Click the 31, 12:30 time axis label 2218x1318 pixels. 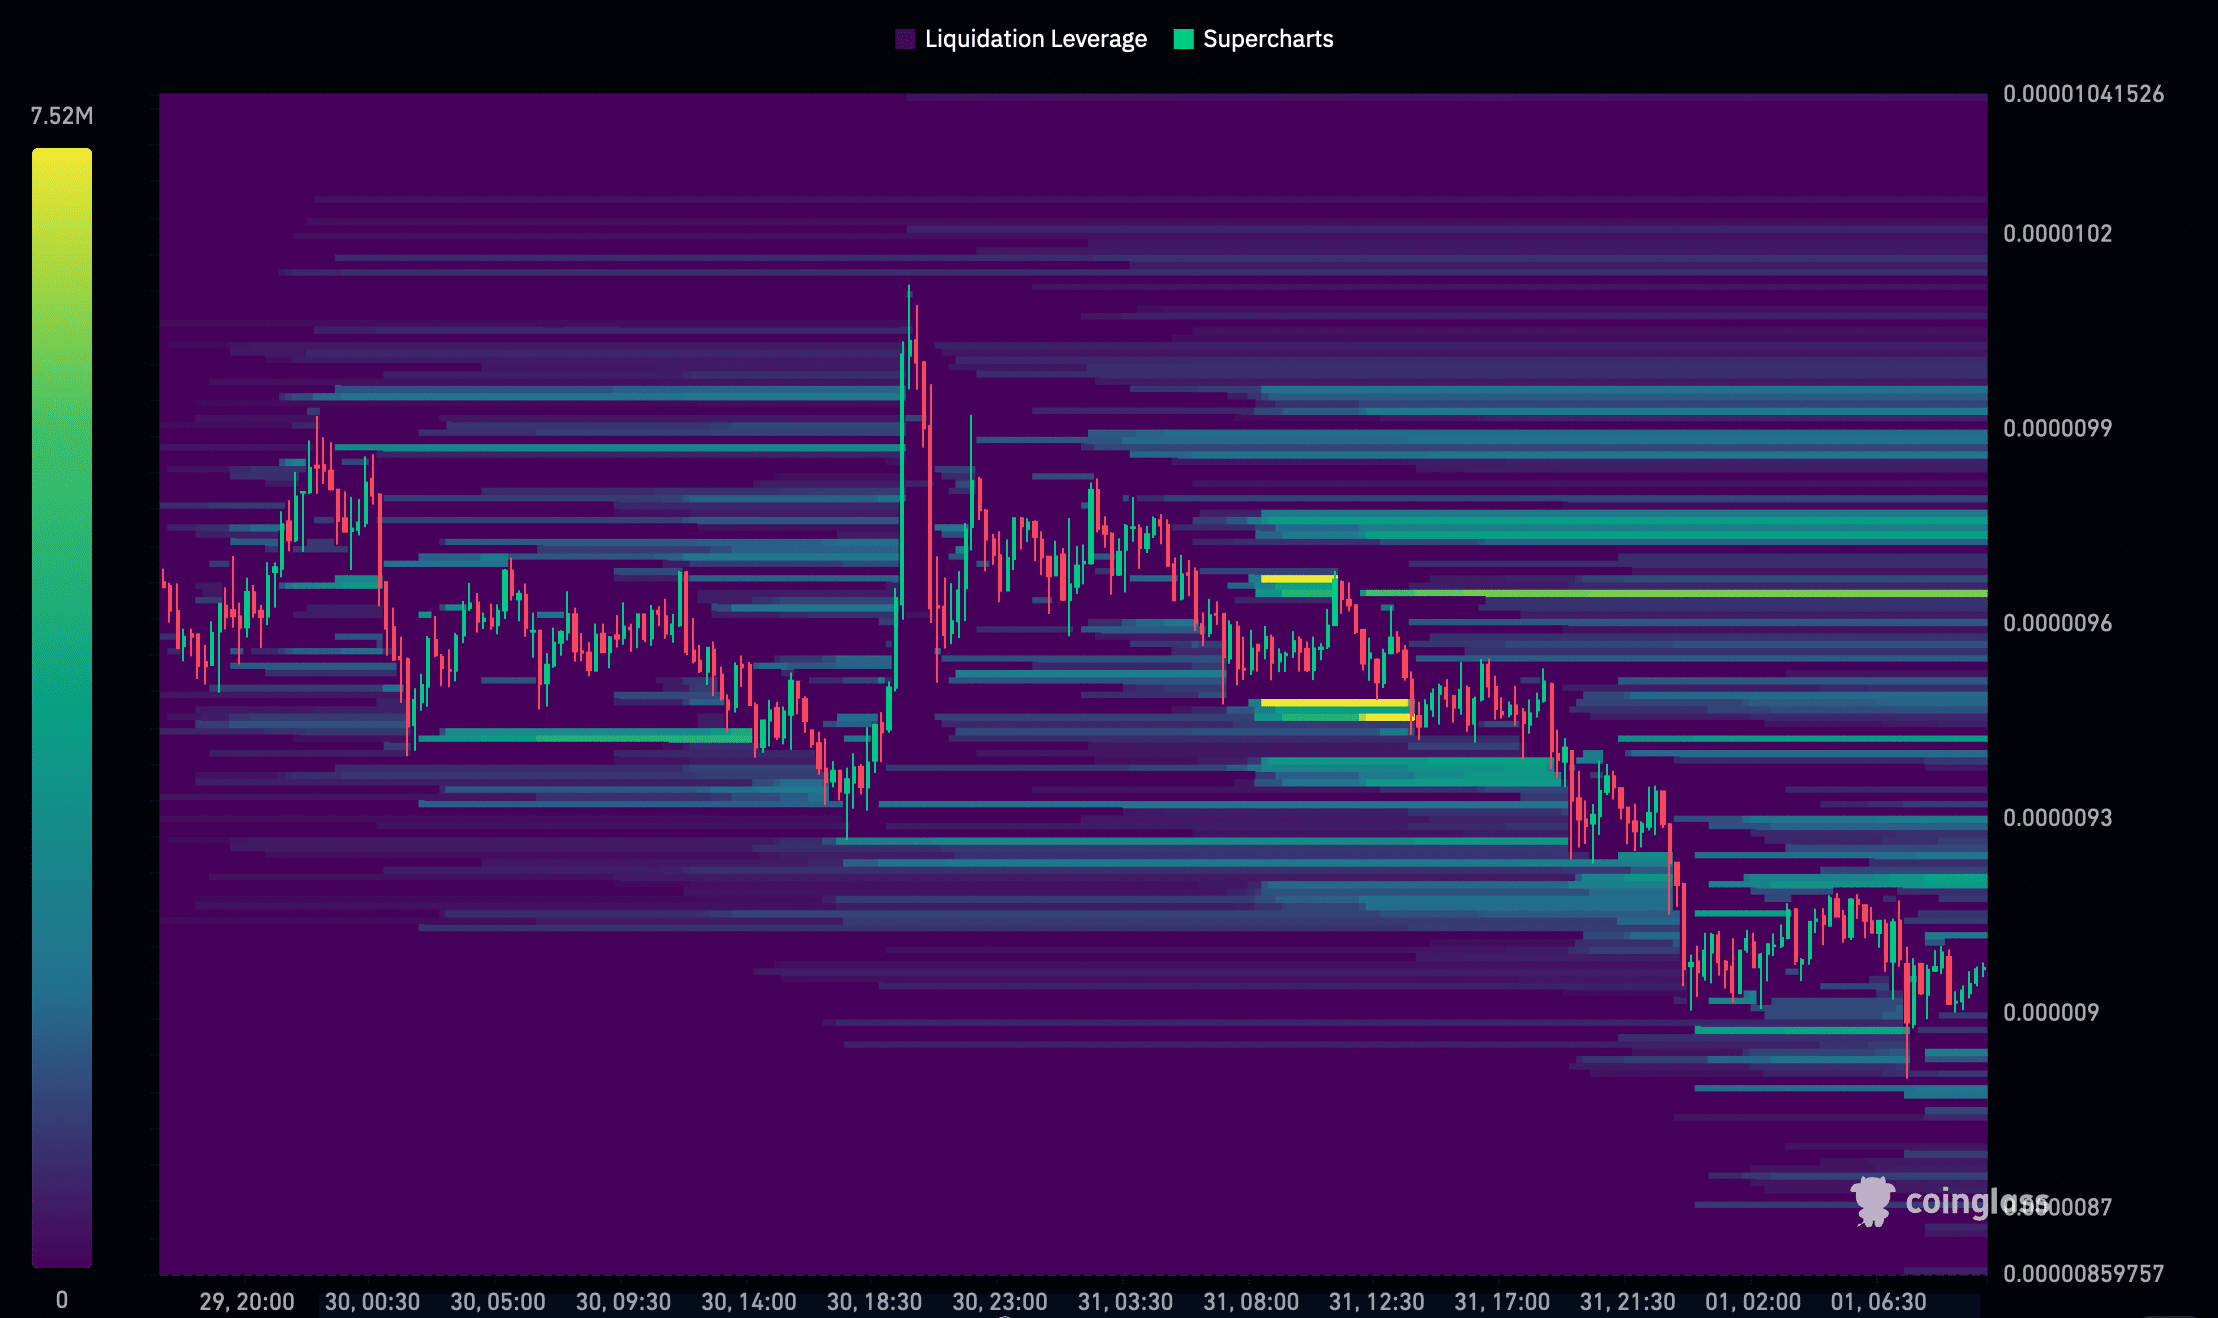(x=1376, y=1301)
